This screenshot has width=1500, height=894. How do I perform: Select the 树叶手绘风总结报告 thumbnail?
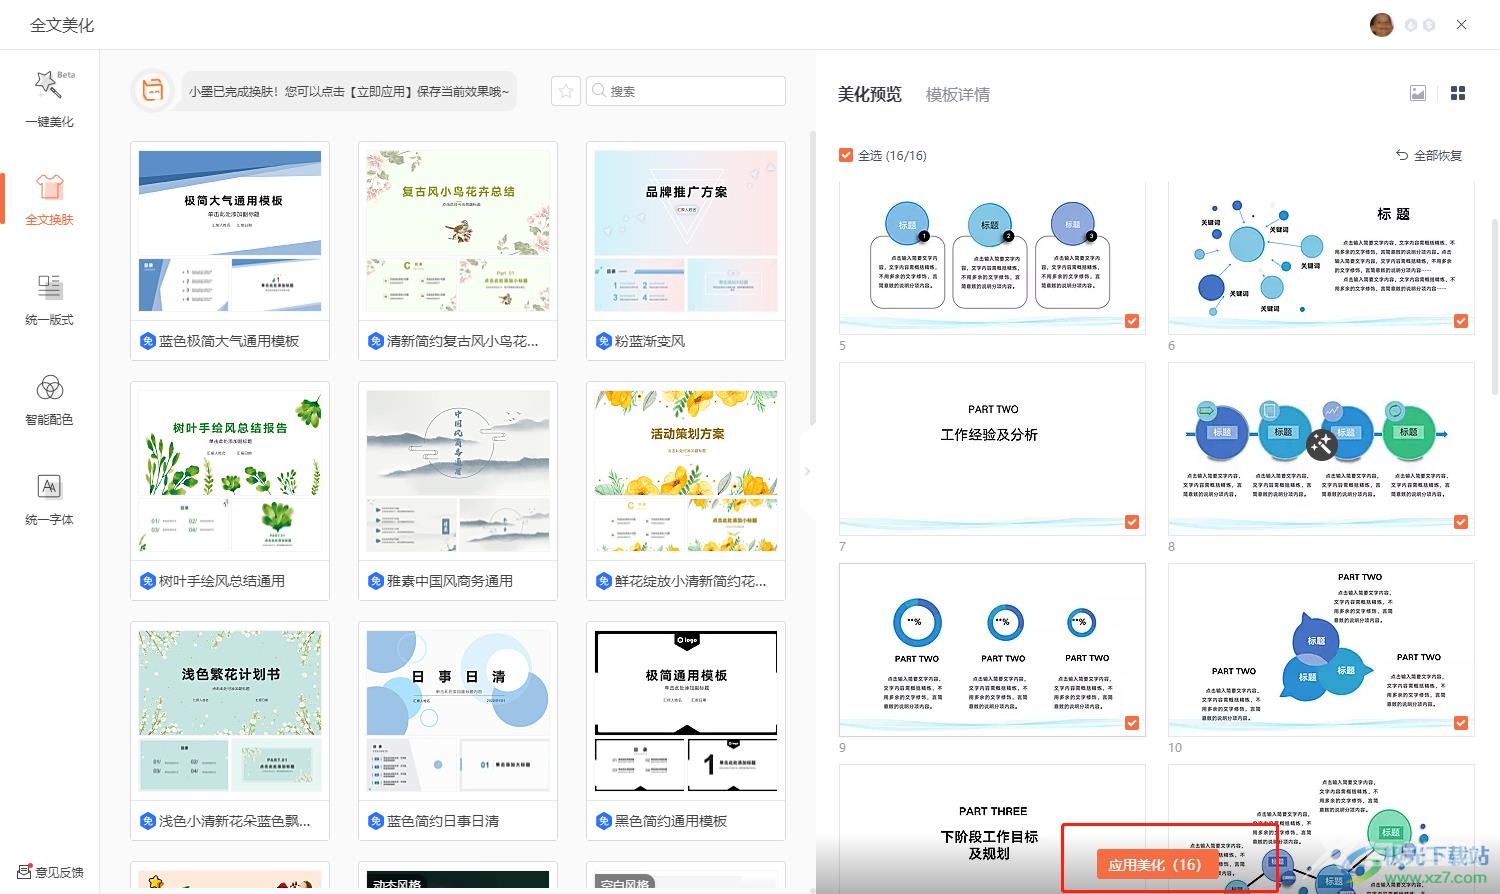click(230, 471)
